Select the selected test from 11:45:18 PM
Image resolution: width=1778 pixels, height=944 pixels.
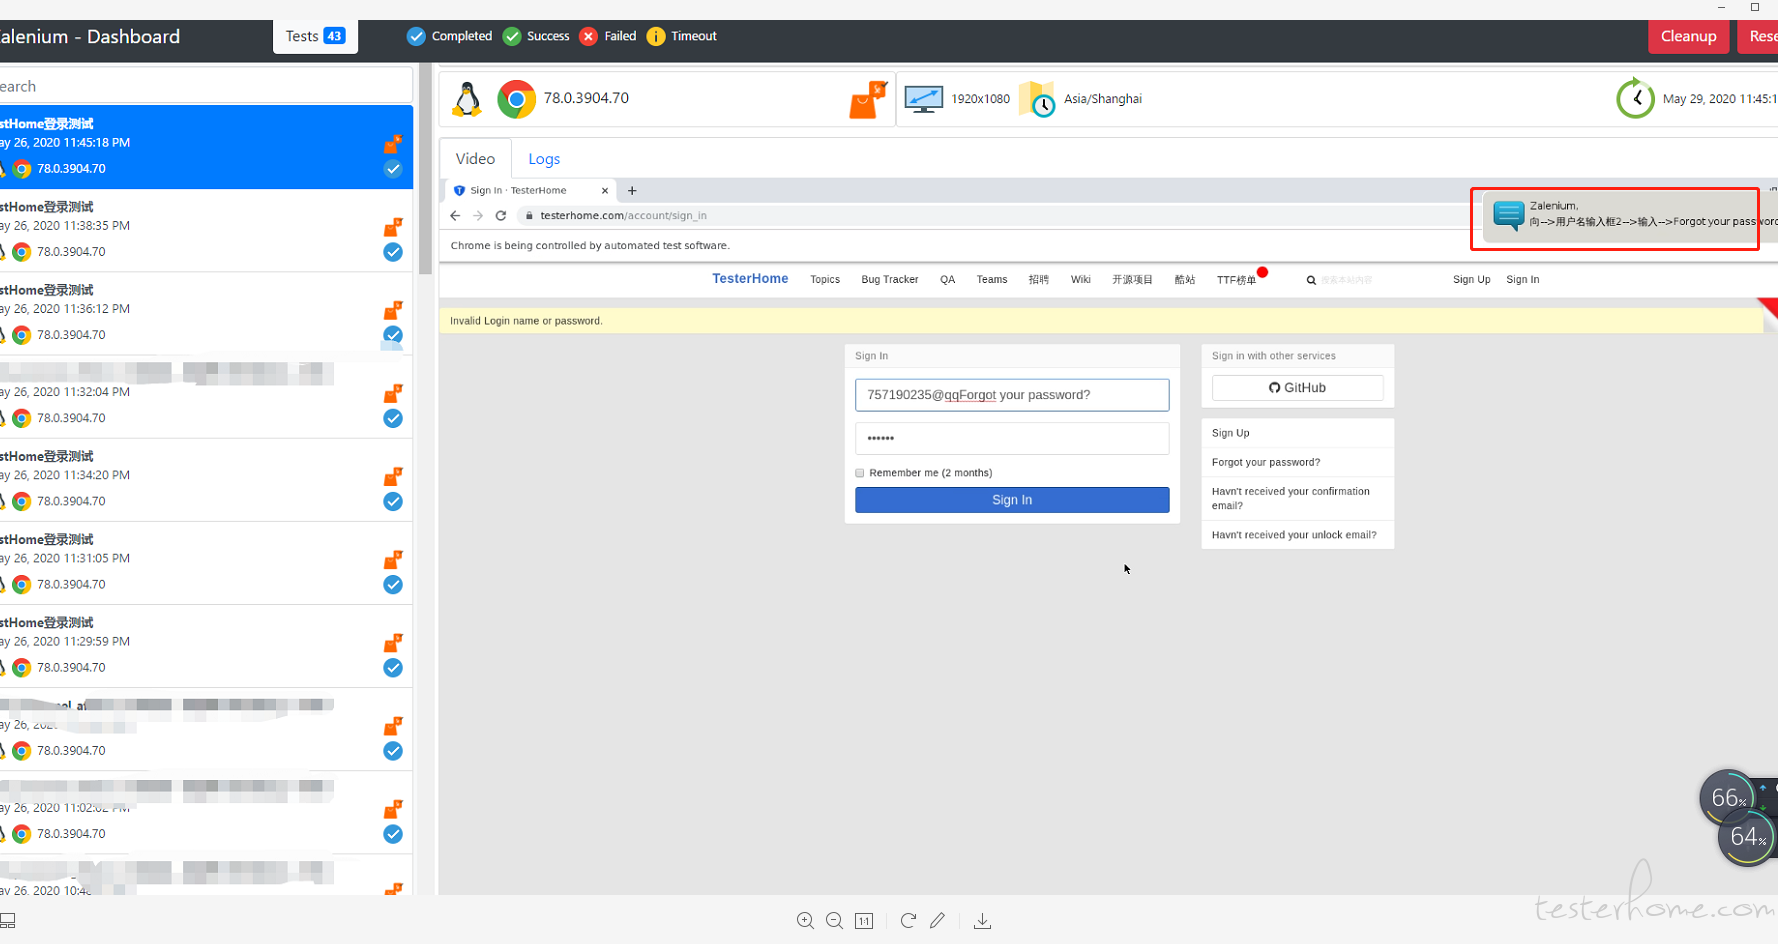pyautogui.click(x=205, y=147)
